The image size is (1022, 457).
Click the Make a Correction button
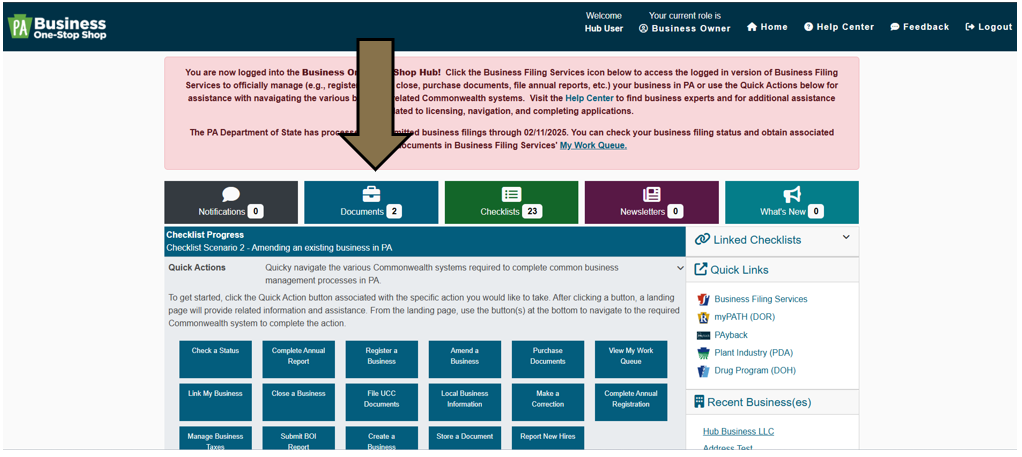click(548, 402)
